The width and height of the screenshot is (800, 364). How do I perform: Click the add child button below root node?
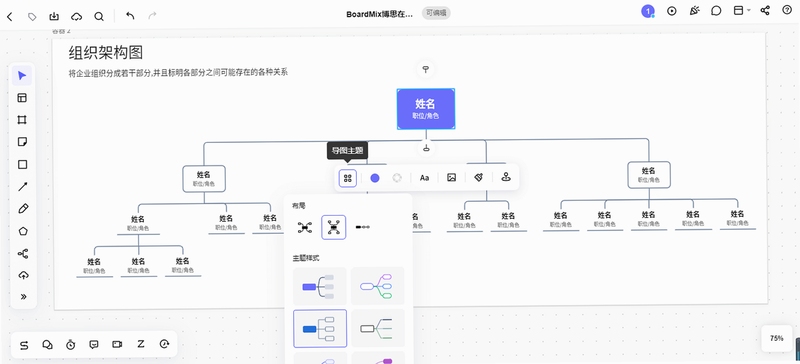click(x=426, y=148)
